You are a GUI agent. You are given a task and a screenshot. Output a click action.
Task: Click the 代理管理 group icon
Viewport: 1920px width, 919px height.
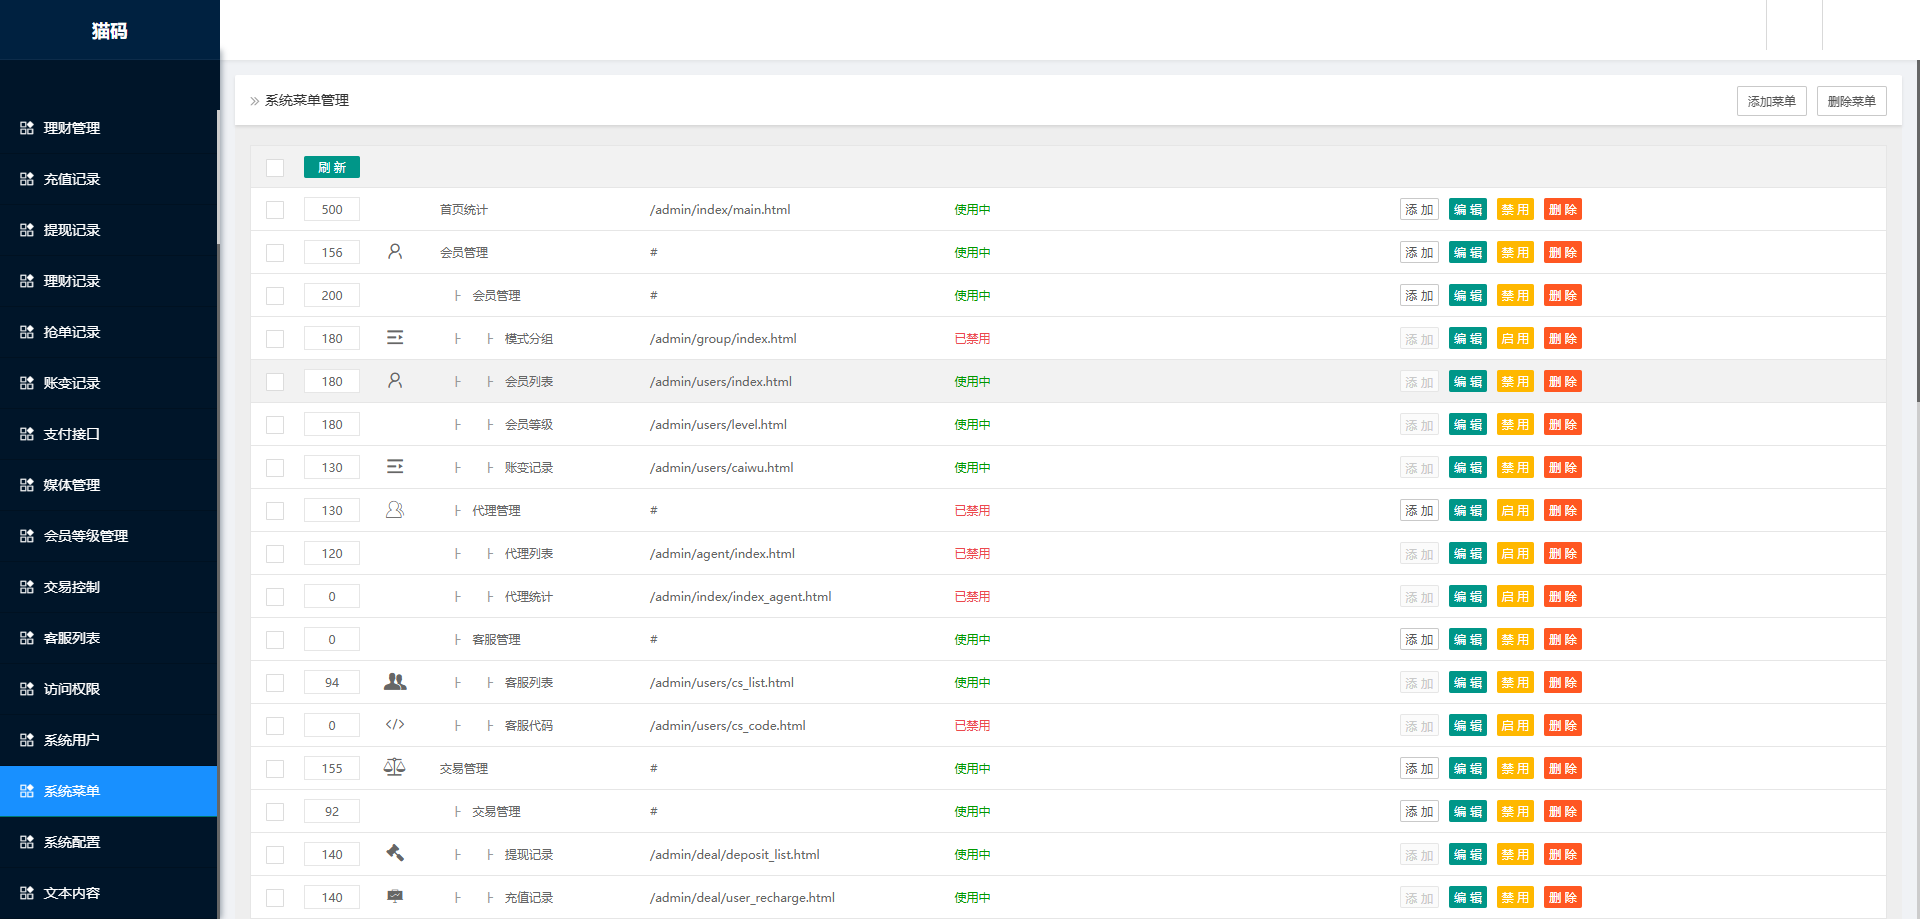[x=395, y=509]
